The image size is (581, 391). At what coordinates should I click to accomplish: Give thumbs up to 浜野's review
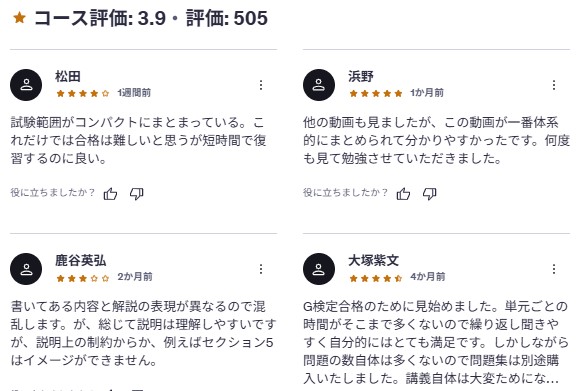point(403,193)
